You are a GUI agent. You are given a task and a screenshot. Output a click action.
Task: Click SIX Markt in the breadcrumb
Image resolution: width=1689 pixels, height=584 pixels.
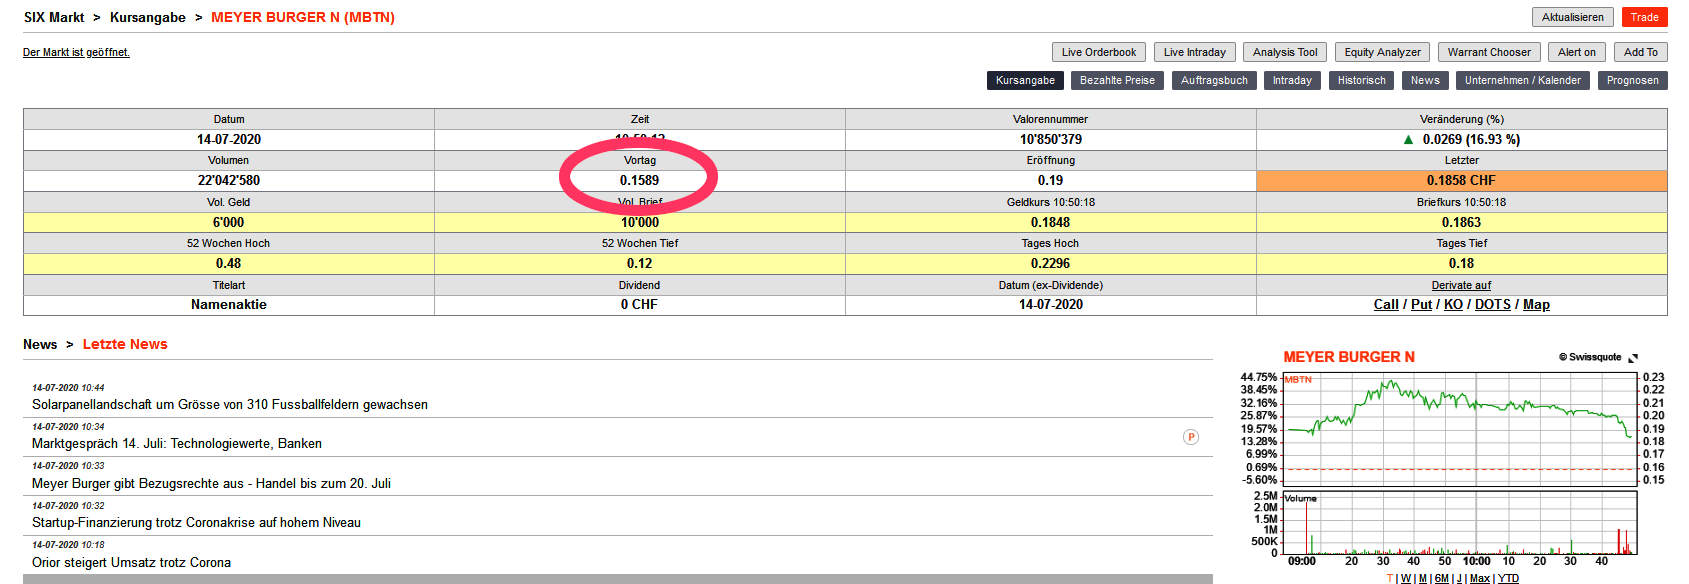(54, 17)
